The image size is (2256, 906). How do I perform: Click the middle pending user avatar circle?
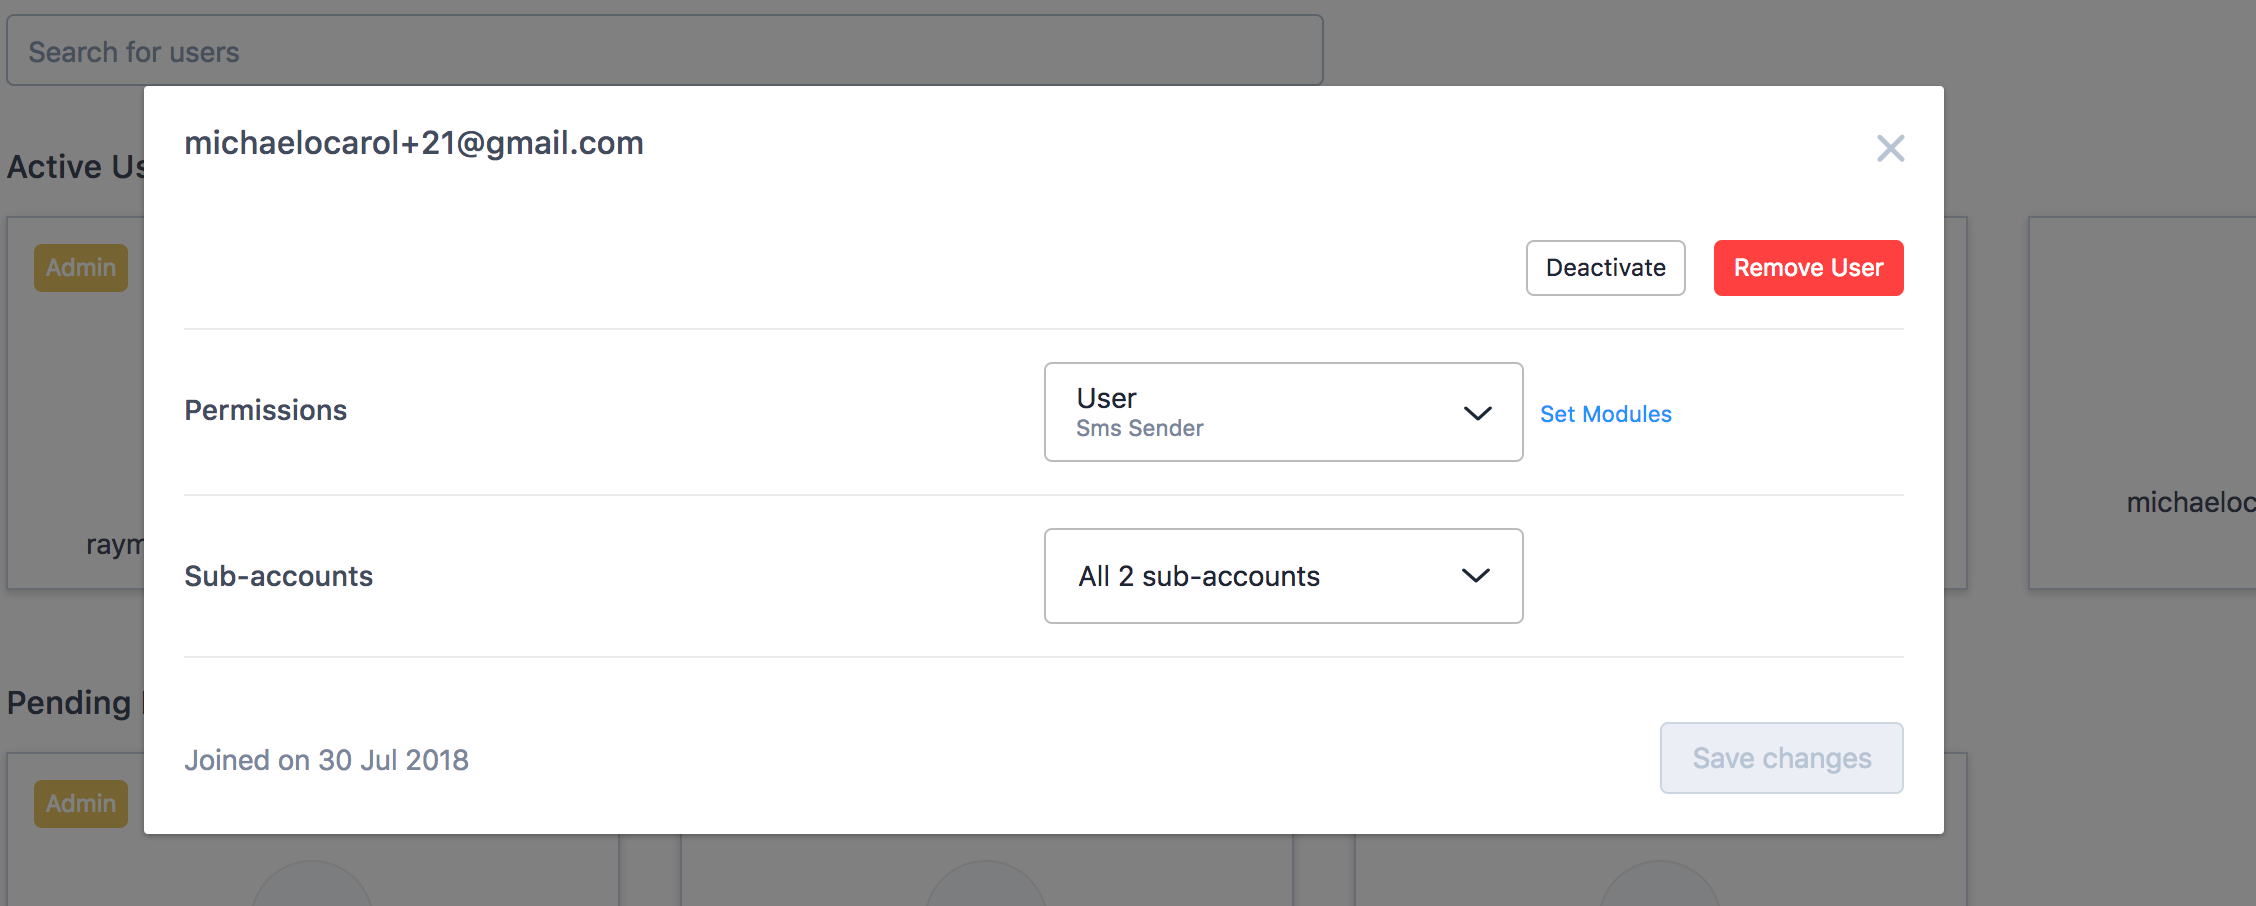coord(986,884)
